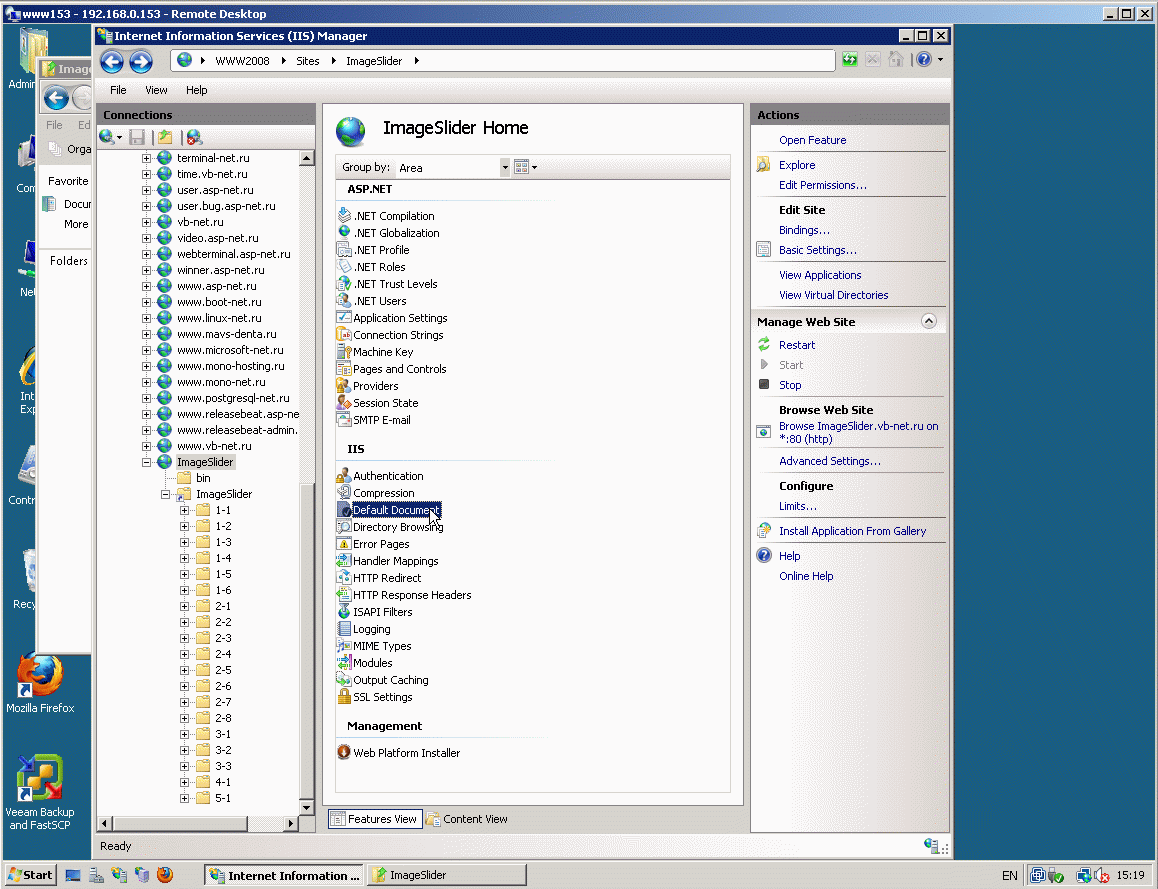Viewport: 1158px width, 889px height.
Task: Open the Modules feature
Action: (365, 662)
